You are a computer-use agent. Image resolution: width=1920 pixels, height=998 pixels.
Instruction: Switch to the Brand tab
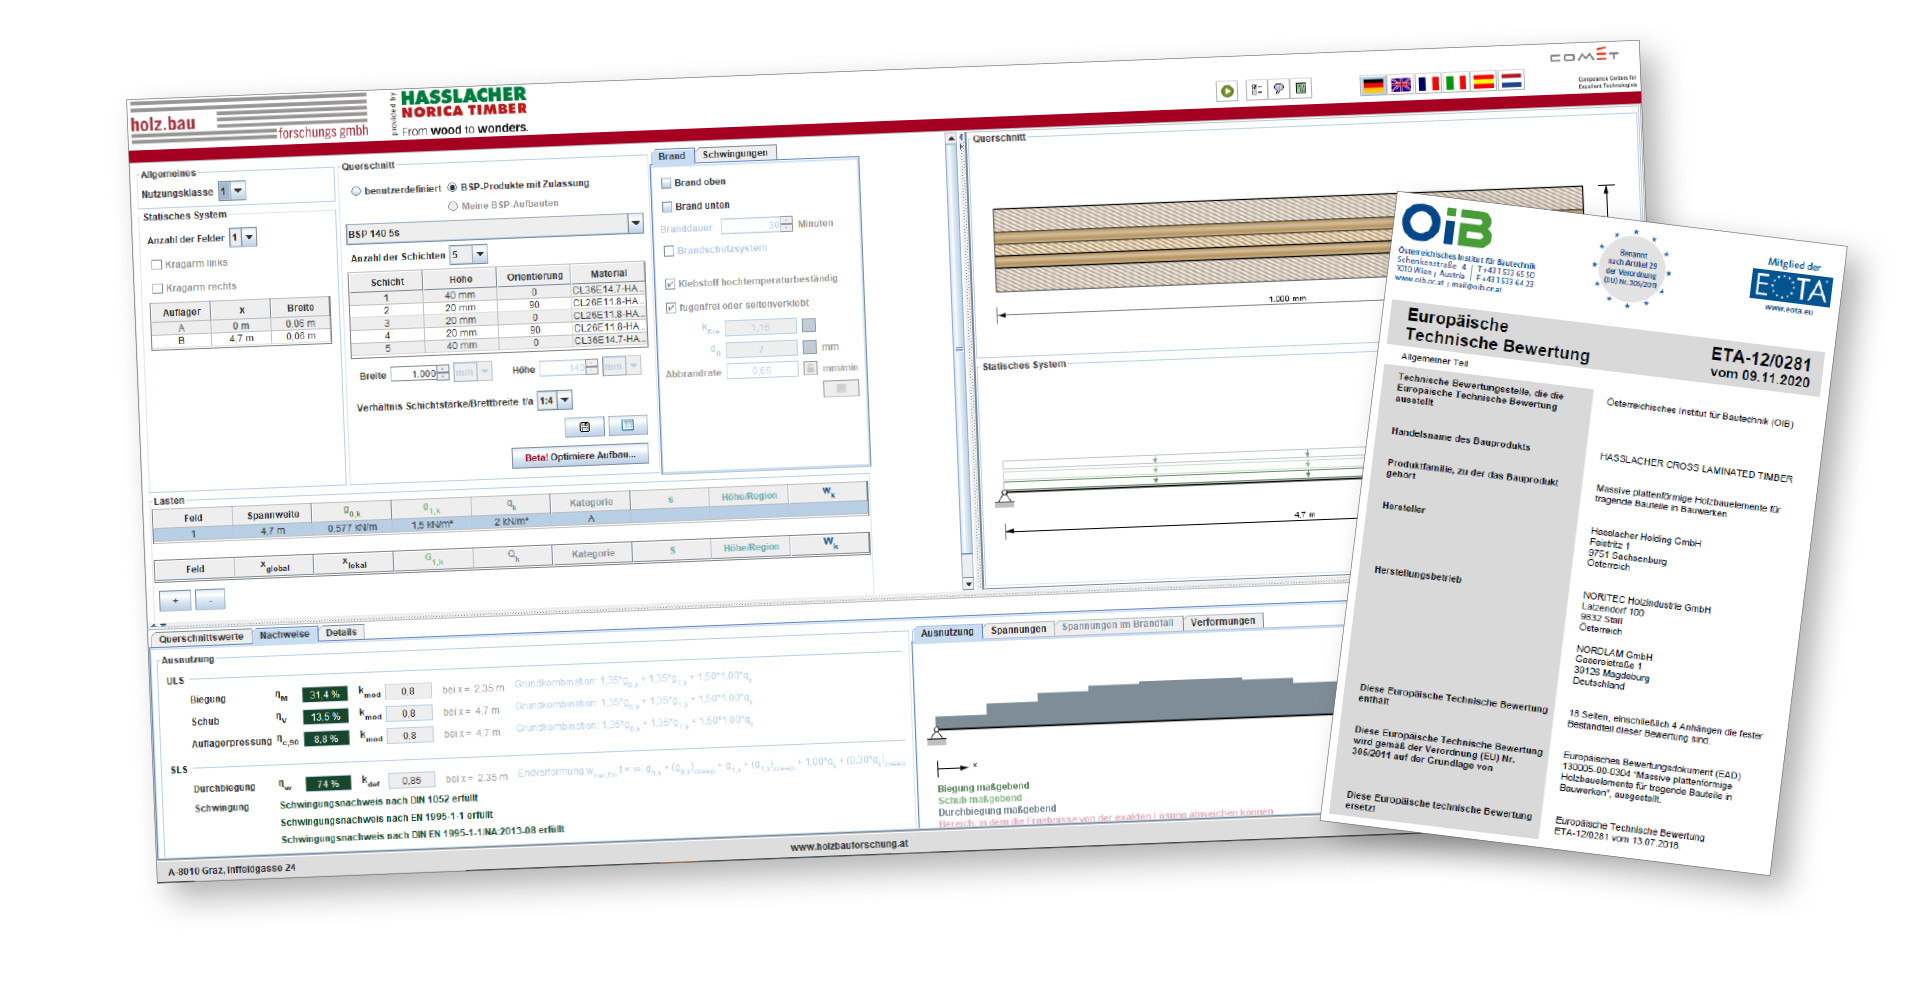coord(672,156)
